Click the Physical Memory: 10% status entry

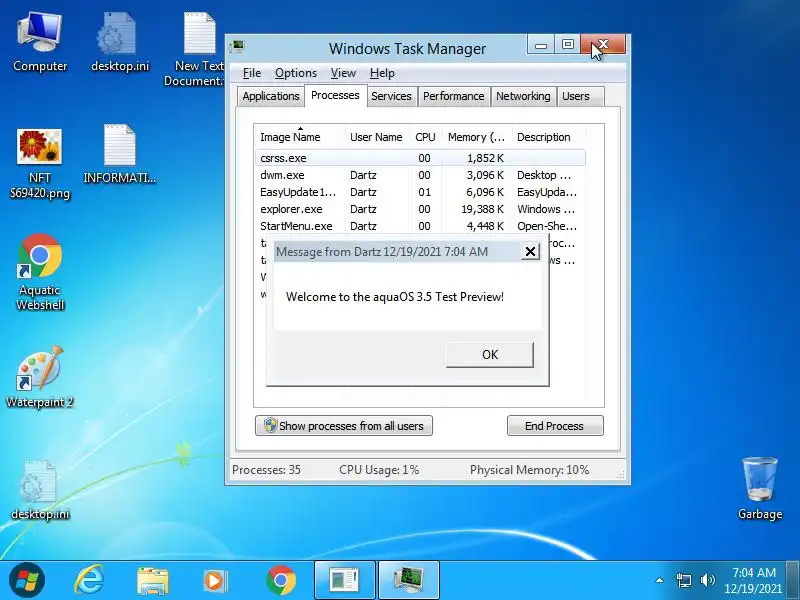click(x=530, y=470)
